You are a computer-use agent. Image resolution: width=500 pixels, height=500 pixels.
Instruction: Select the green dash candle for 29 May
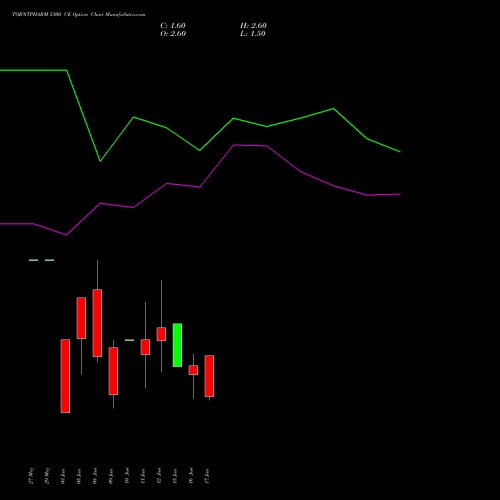(x=49, y=260)
